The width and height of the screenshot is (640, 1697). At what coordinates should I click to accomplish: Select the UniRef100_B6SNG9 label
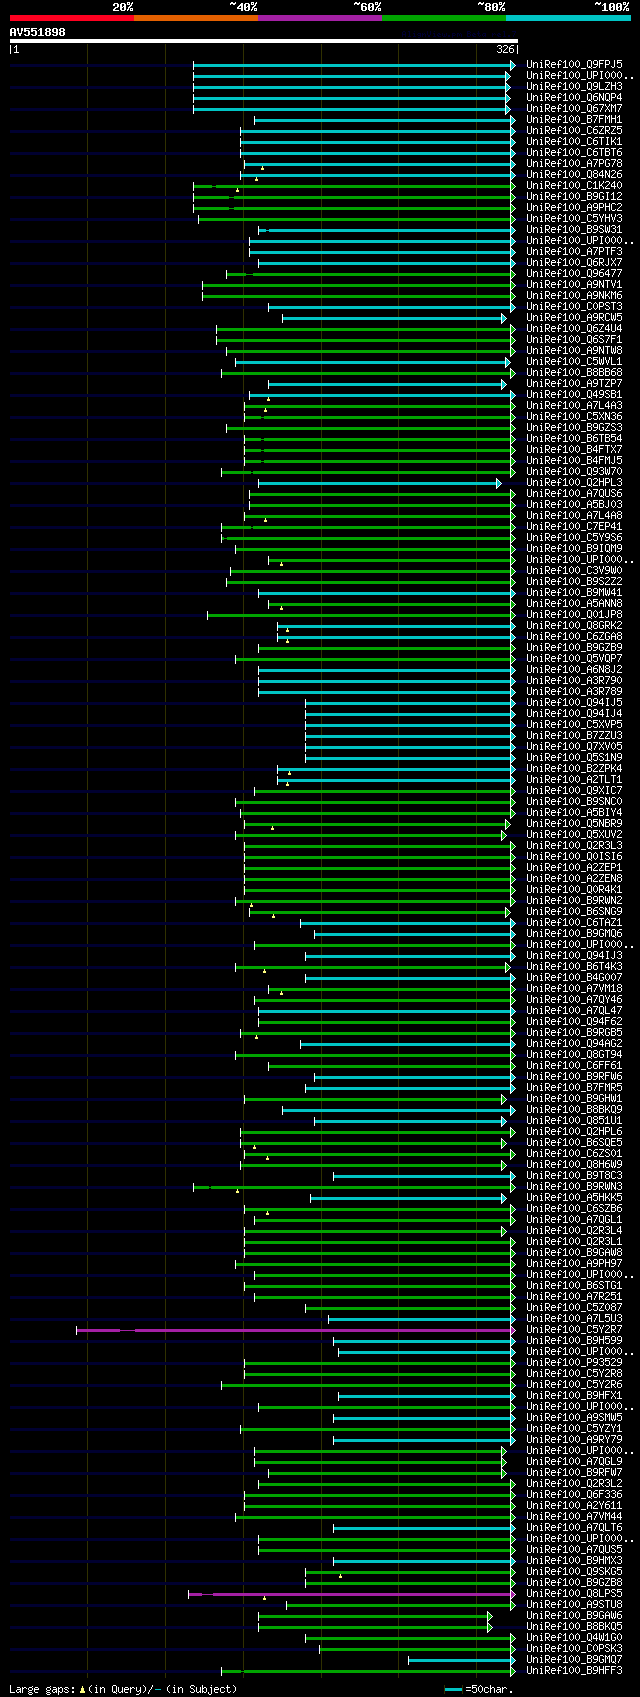point(574,912)
